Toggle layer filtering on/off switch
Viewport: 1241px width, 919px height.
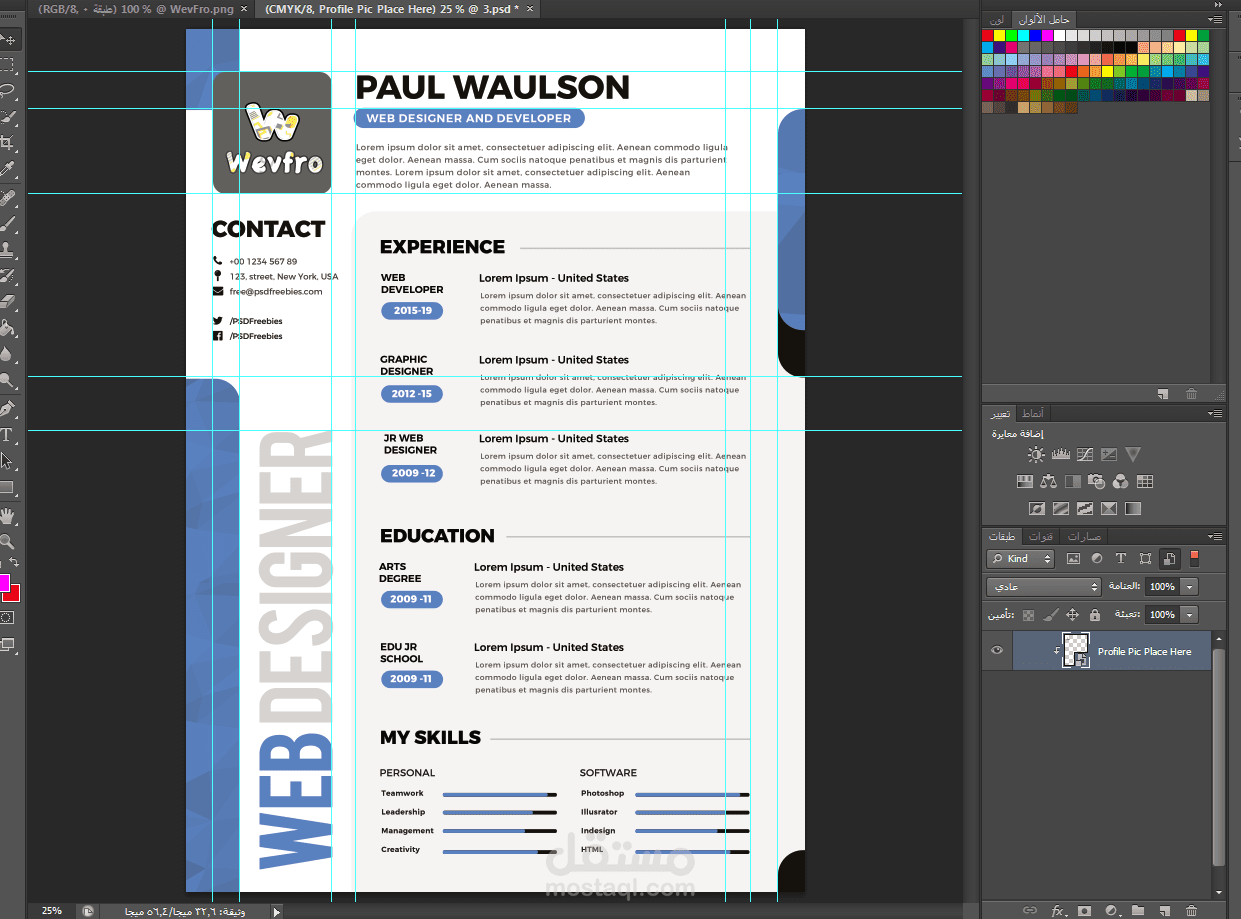click(x=1193, y=558)
